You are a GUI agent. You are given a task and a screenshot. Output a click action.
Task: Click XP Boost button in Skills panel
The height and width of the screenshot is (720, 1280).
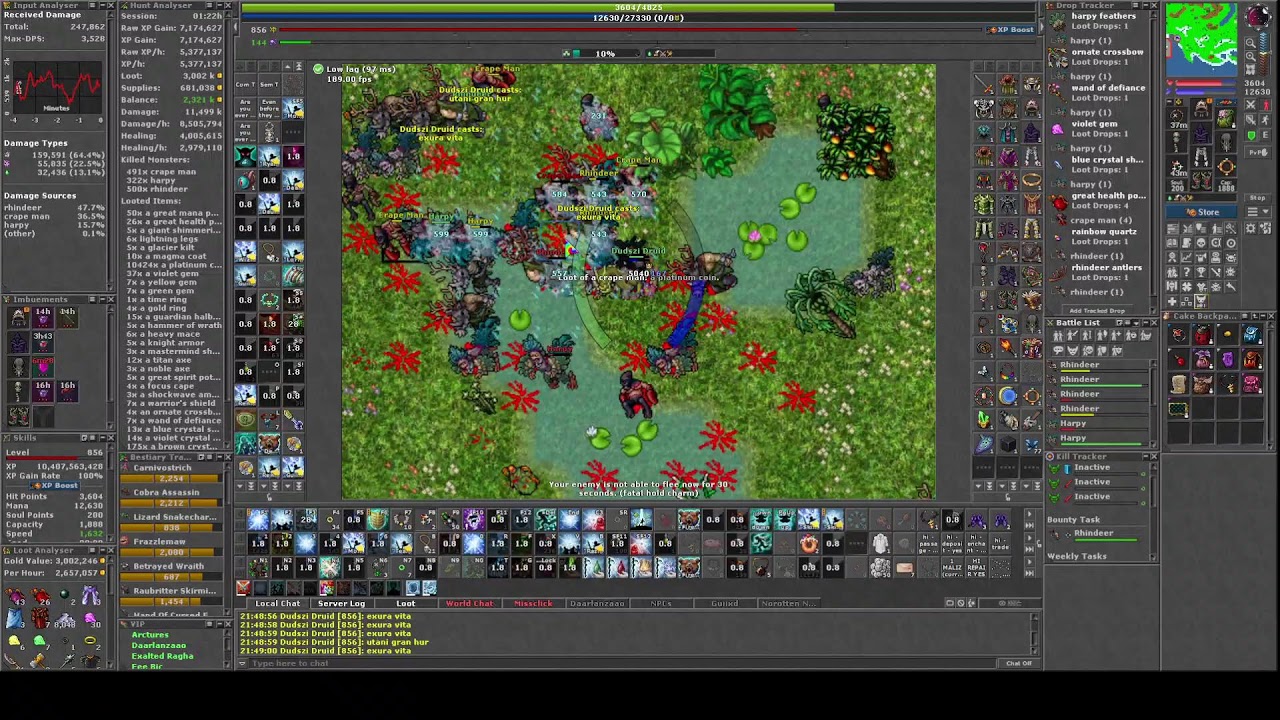[54, 485]
